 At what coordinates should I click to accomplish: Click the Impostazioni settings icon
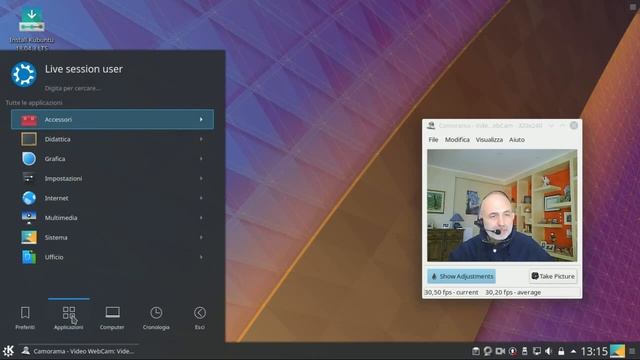pos(29,178)
